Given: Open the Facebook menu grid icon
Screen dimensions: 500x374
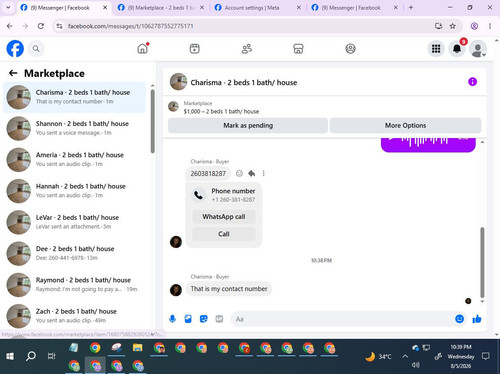Looking at the screenshot, I should click(x=436, y=49).
